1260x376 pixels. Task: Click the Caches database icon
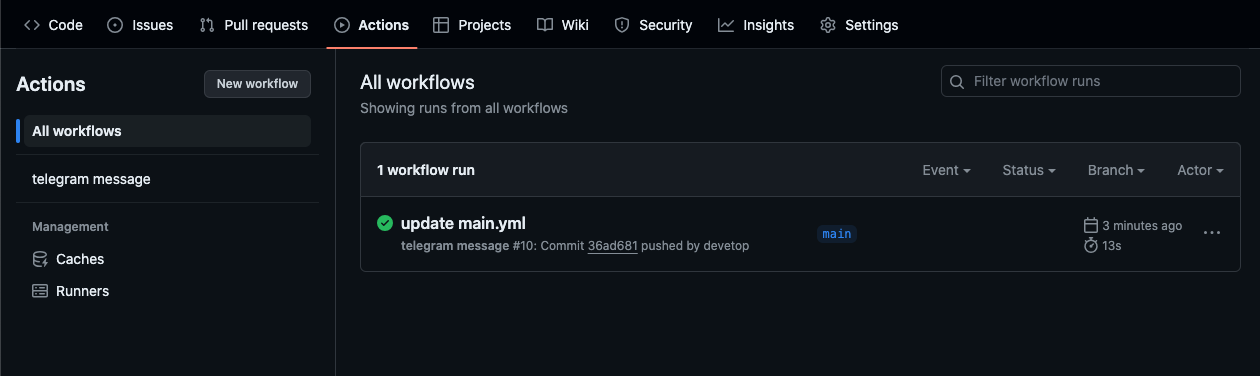(x=40, y=259)
